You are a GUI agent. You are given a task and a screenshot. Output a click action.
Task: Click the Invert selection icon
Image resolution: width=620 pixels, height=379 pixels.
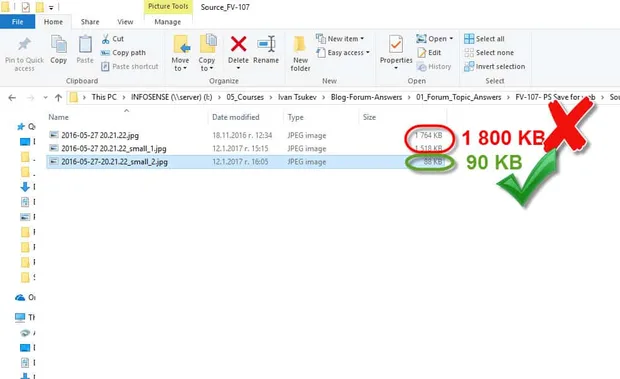469,66
